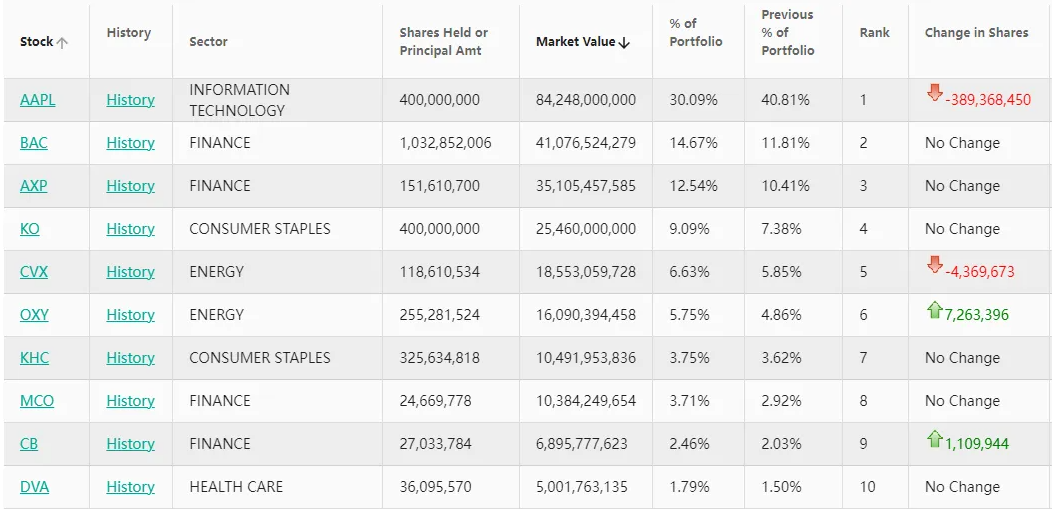This screenshot has height=511, width=1052.
Task: View History for KHC
Action: (130, 358)
